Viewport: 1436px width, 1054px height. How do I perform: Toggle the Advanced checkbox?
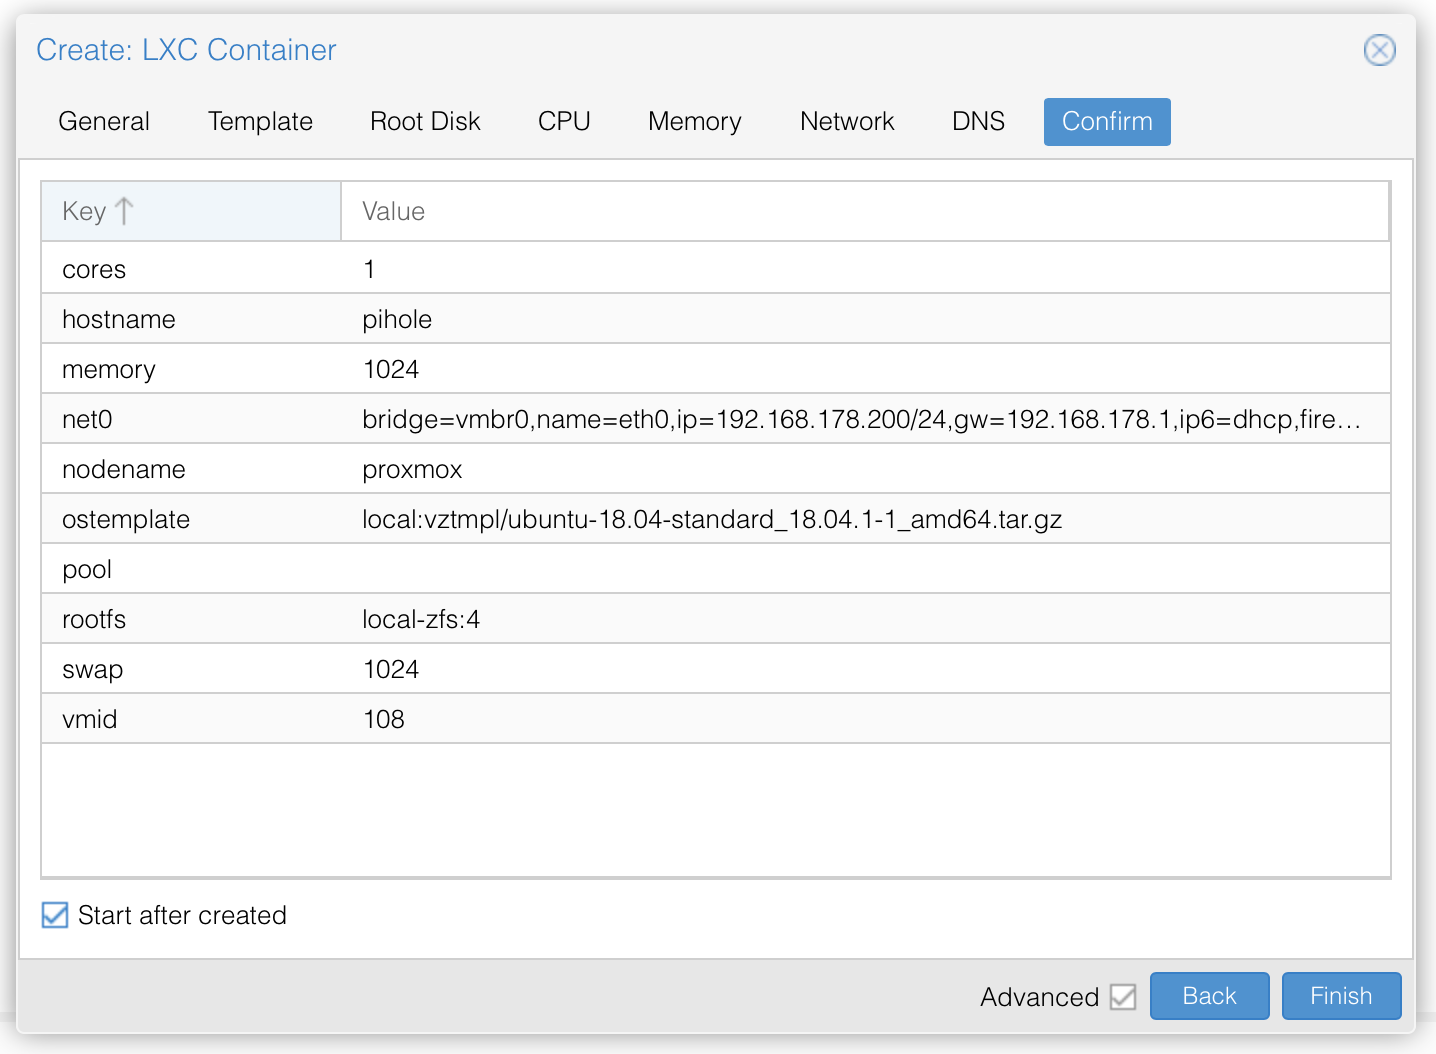click(1124, 996)
